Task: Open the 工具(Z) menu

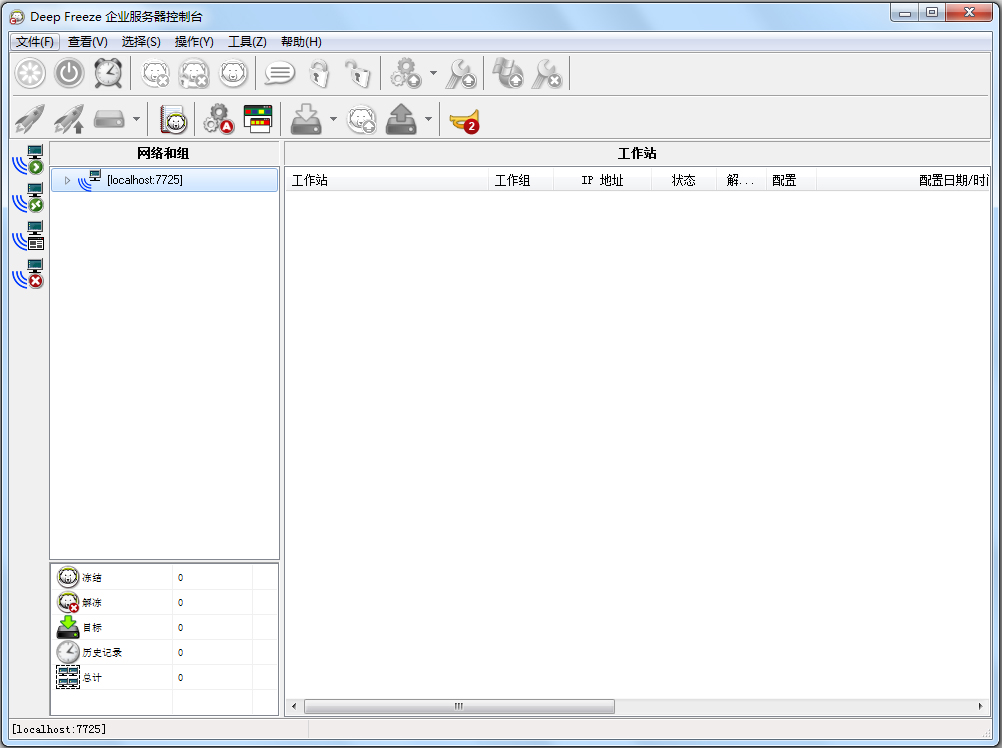Action: tap(247, 42)
